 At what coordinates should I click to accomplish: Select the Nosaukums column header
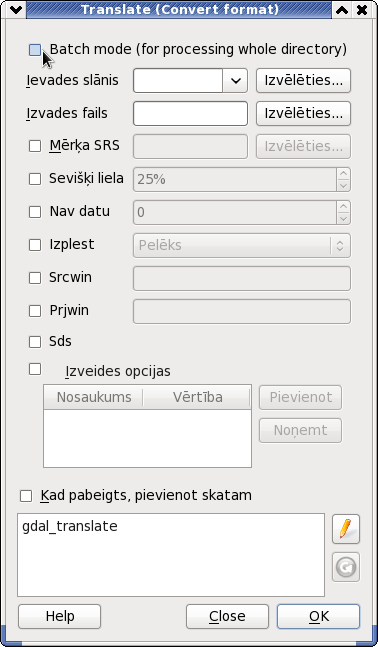(x=94, y=397)
